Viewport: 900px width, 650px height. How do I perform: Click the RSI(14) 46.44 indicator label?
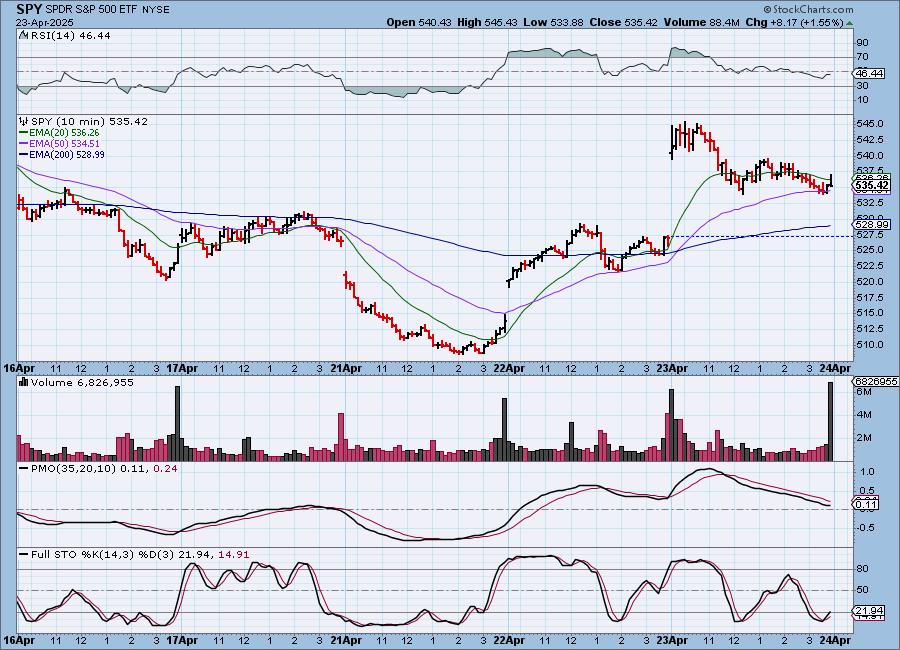70,35
